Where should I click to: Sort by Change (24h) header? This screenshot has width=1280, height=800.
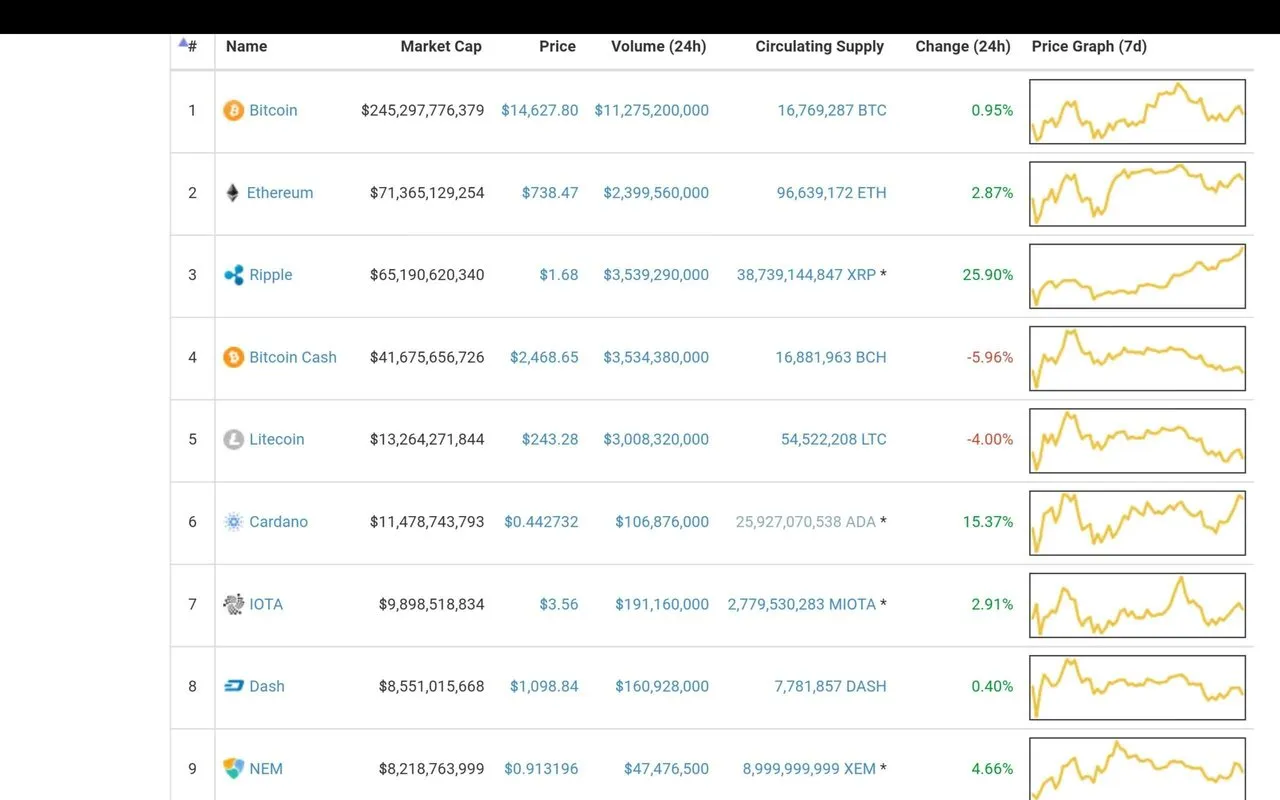963,46
